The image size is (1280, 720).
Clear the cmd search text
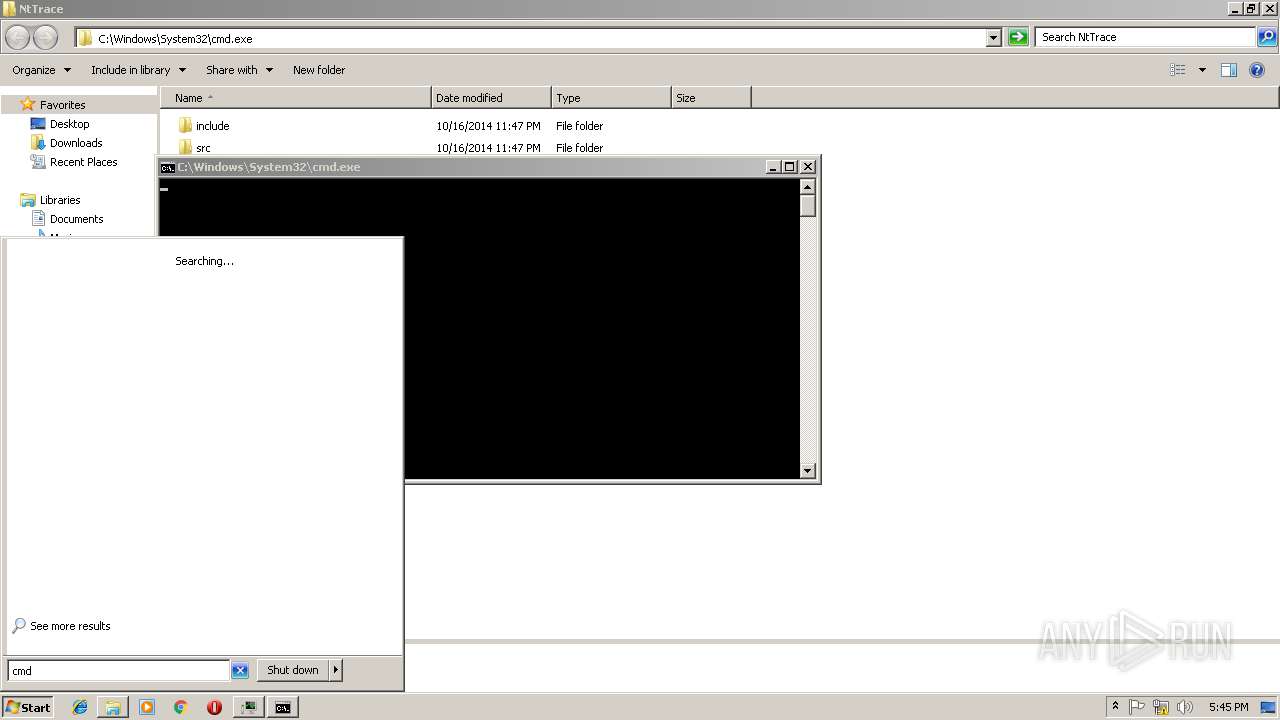click(x=240, y=671)
